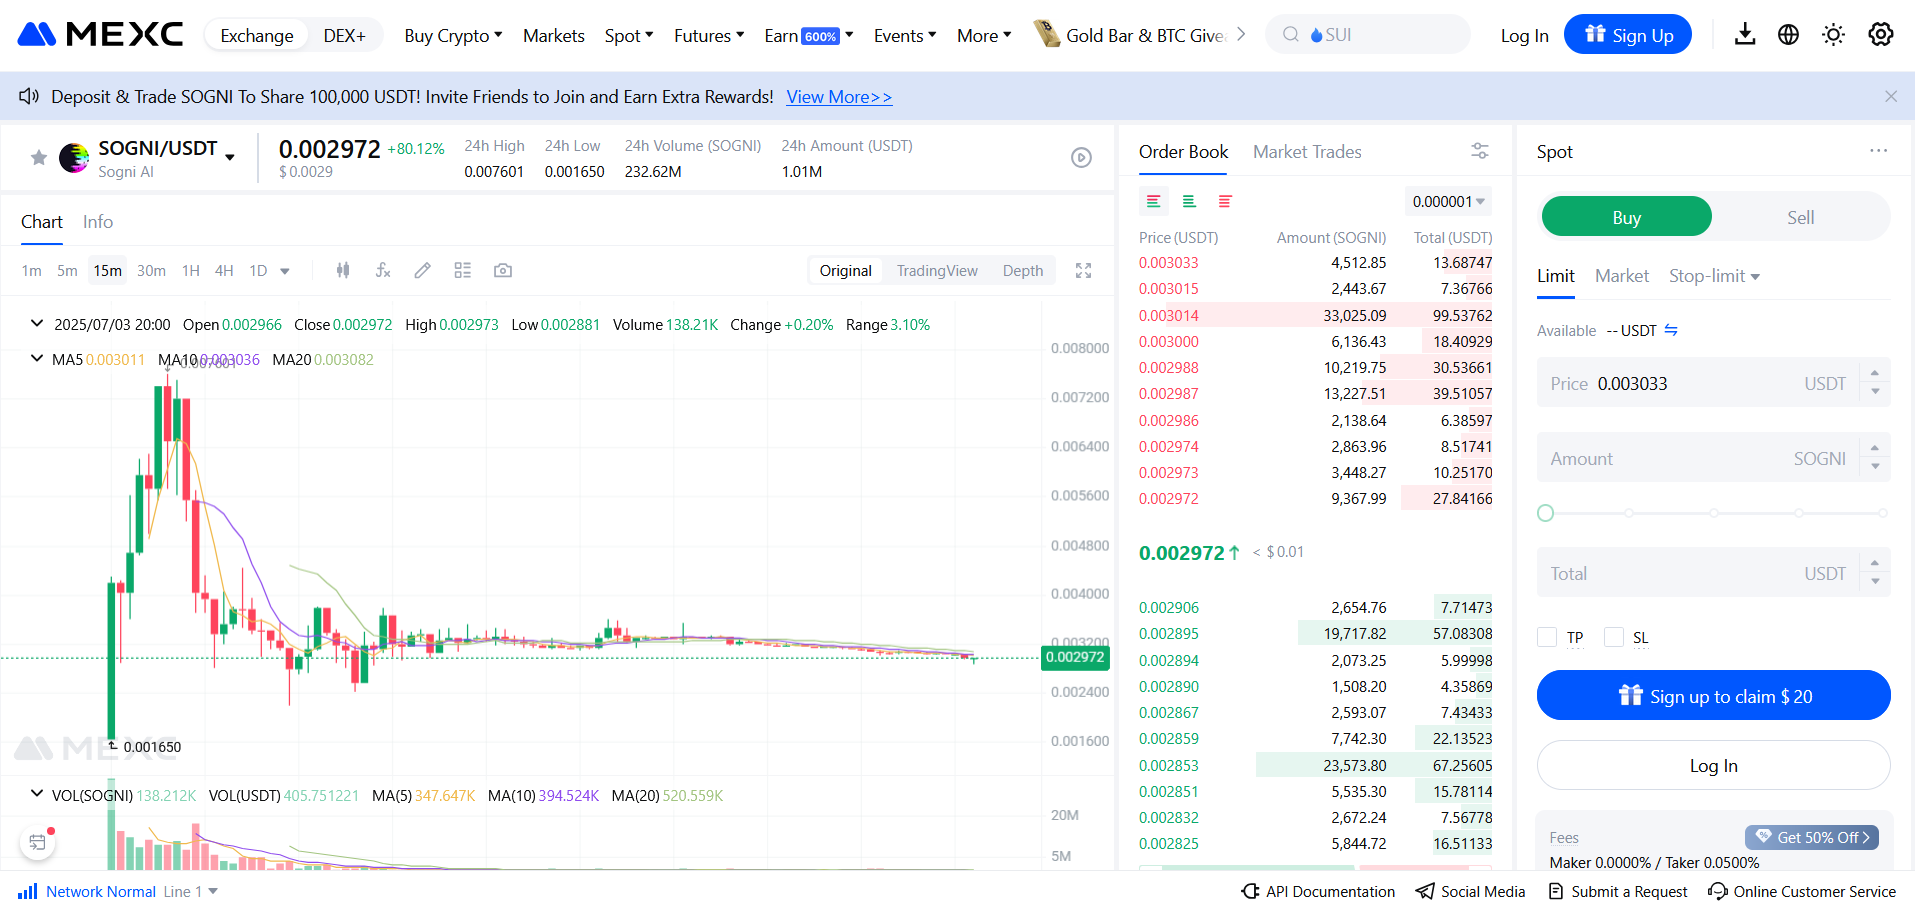Open the indicators (fx) tool
Viewport: 1915px width, 905px height.
pos(383,270)
